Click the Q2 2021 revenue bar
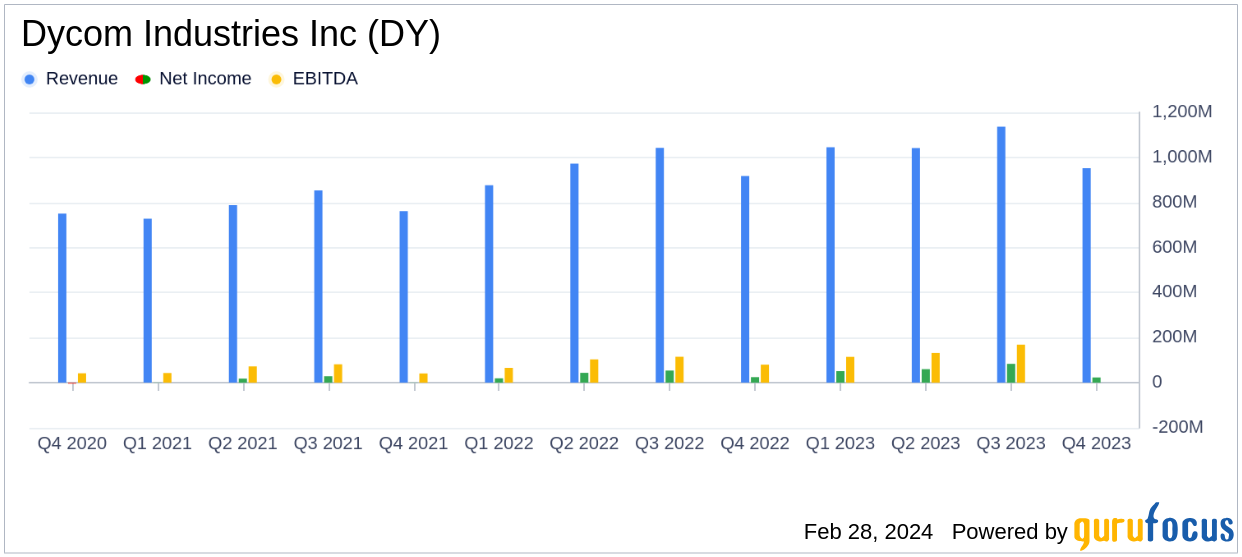This screenshot has width=1242, height=557. tap(233, 294)
